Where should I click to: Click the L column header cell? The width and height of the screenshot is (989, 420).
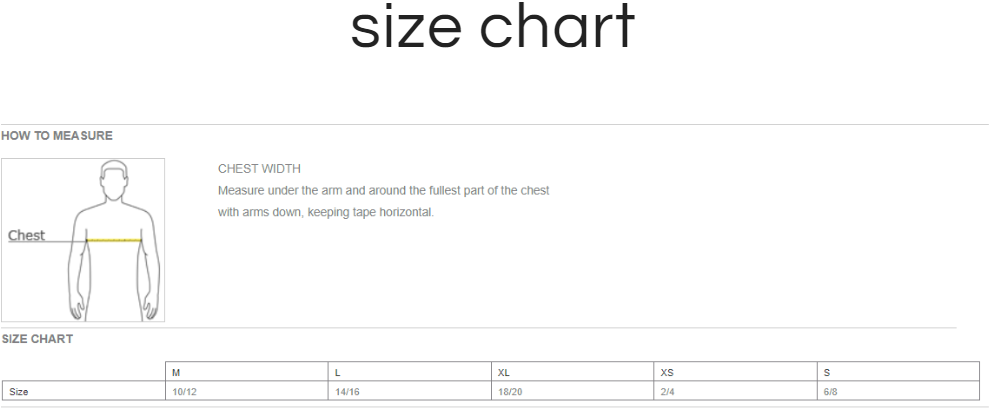[410, 372]
